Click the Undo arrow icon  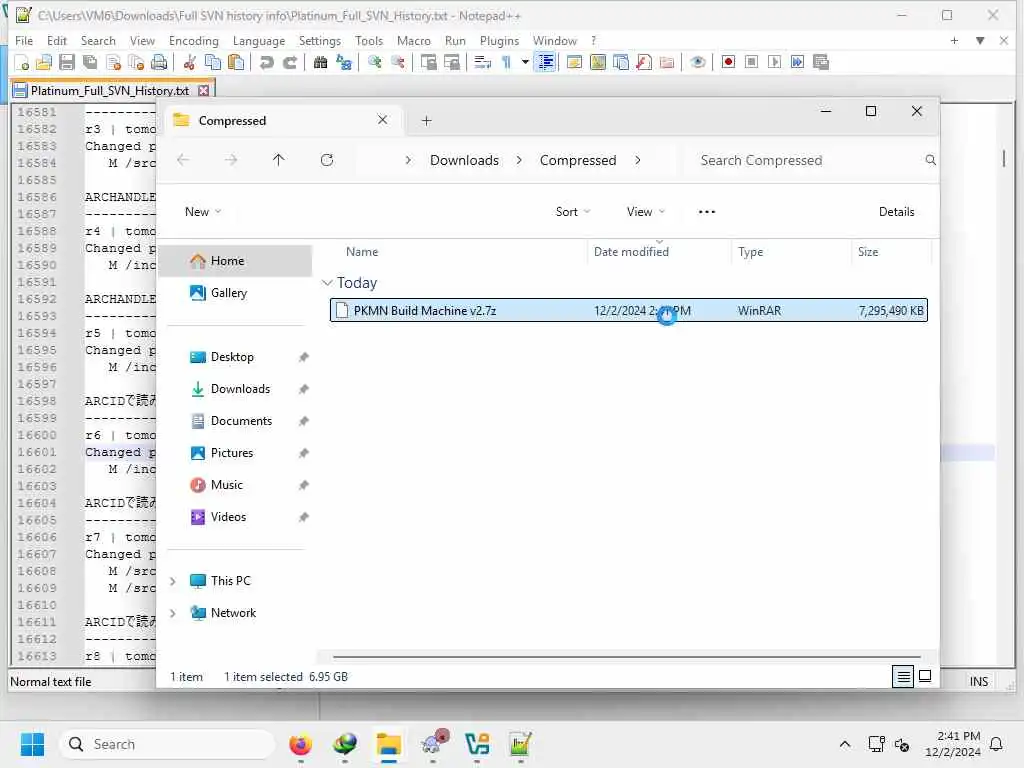click(x=266, y=62)
